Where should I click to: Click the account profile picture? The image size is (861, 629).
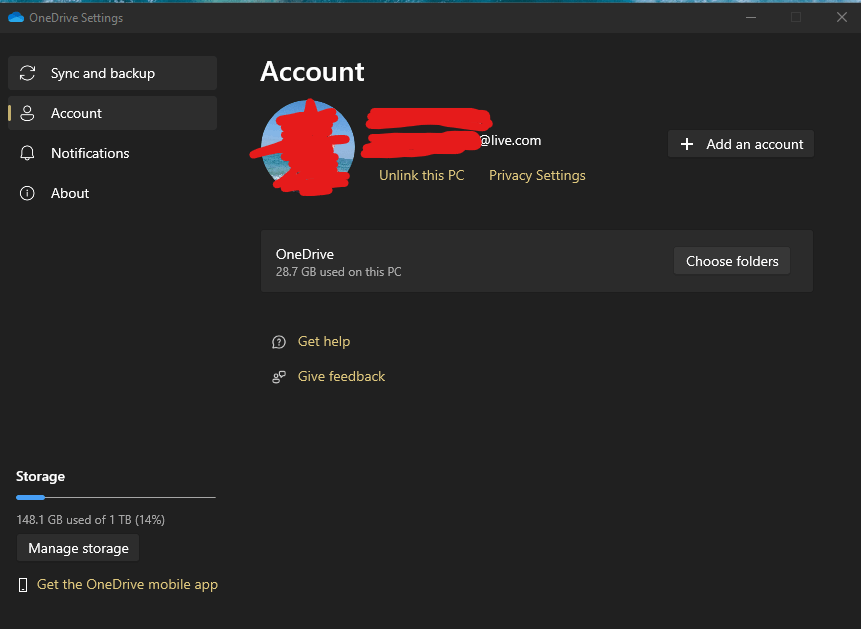[308, 146]
